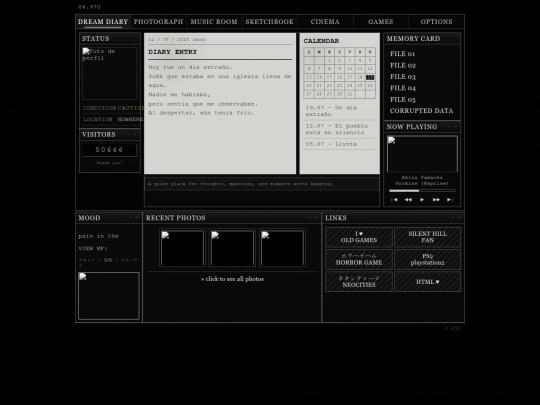
Task: Play the Promise (Reprise) track
Action: (422, 200)
